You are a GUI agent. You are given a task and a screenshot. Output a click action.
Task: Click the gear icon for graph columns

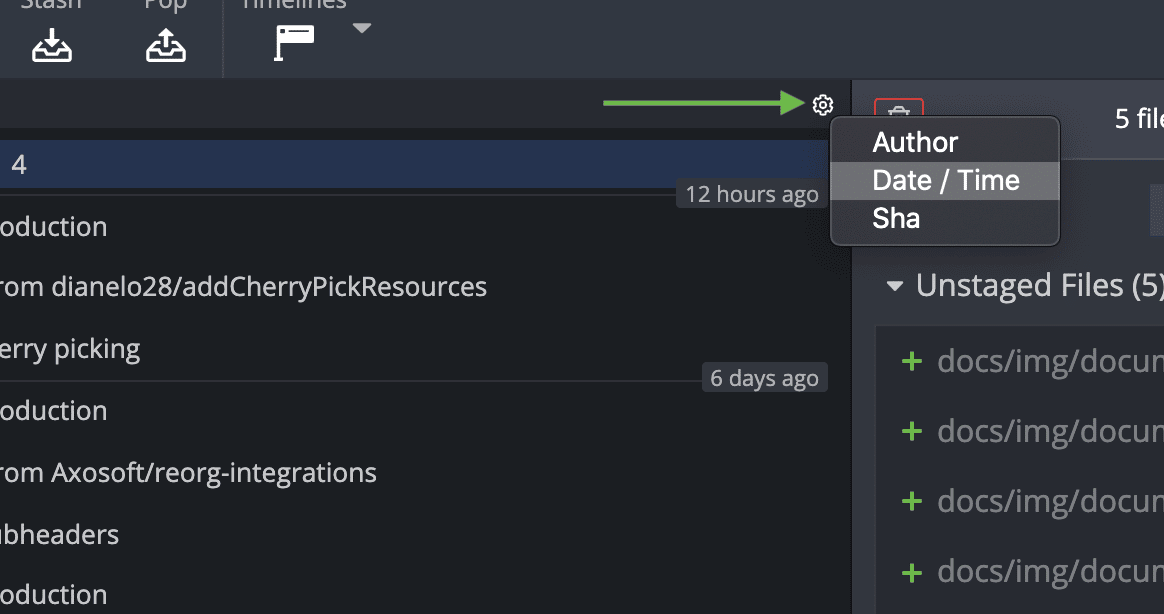(x=822, y=105)
